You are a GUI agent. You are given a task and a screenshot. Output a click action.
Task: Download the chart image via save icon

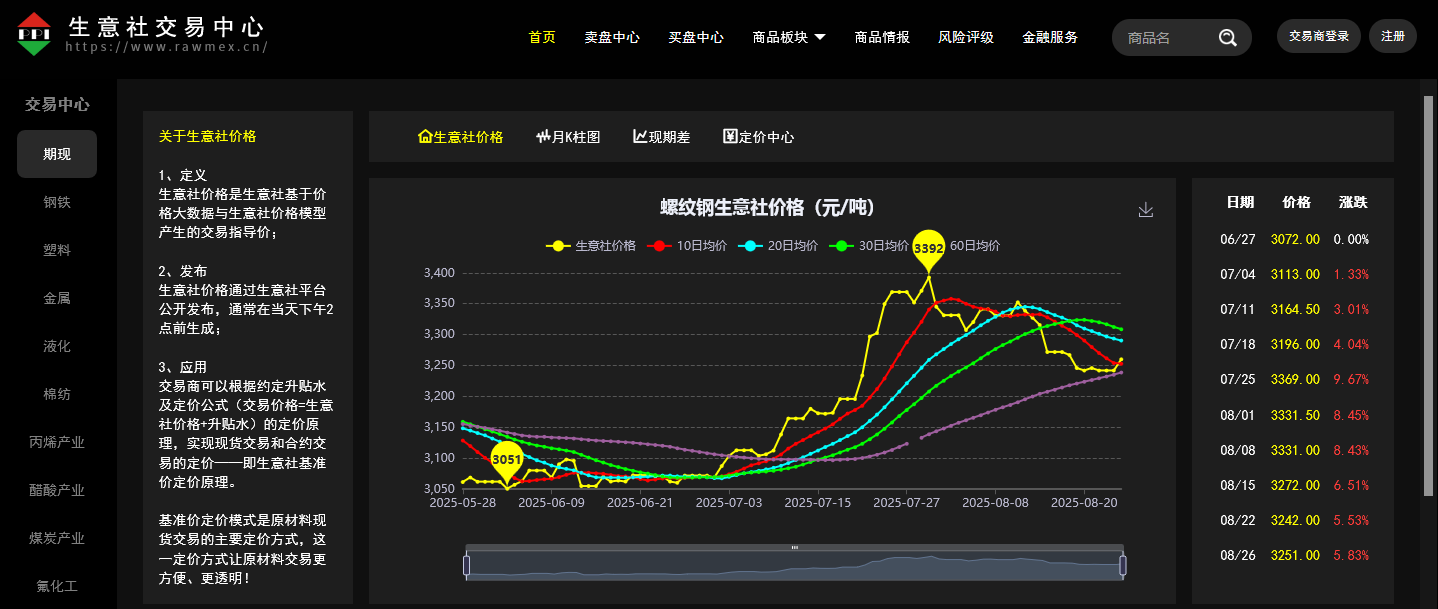(1146, 210)
